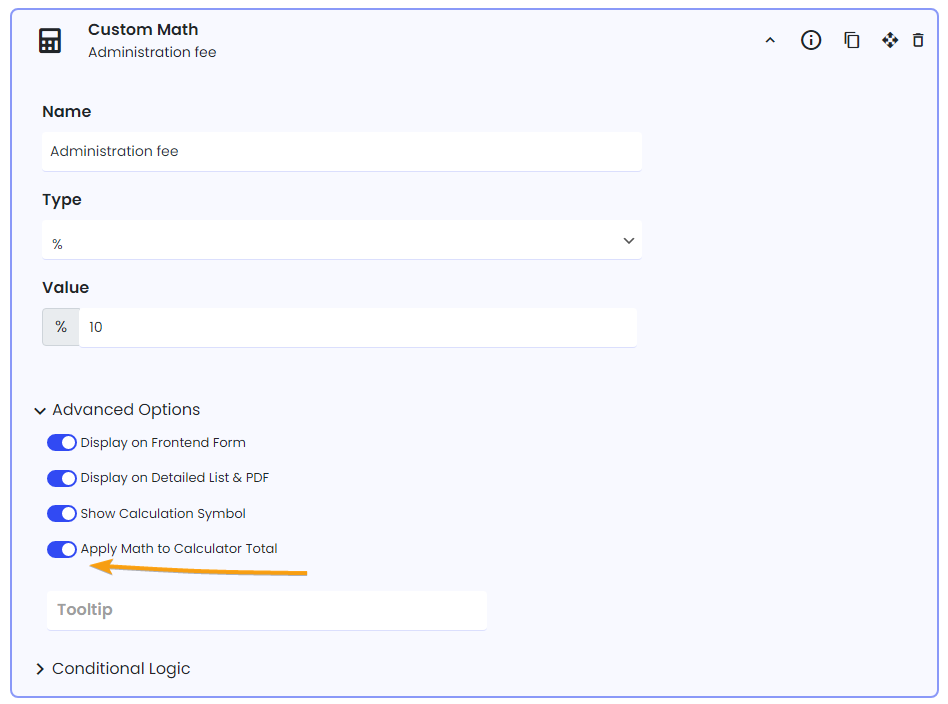Delete the element with the trash icon

918,41
